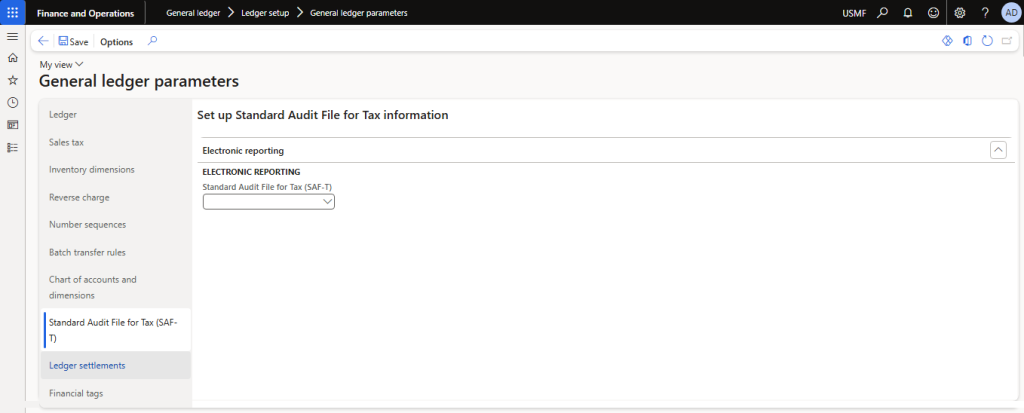
Task: Click the refresh page icon
Action: 987,41
